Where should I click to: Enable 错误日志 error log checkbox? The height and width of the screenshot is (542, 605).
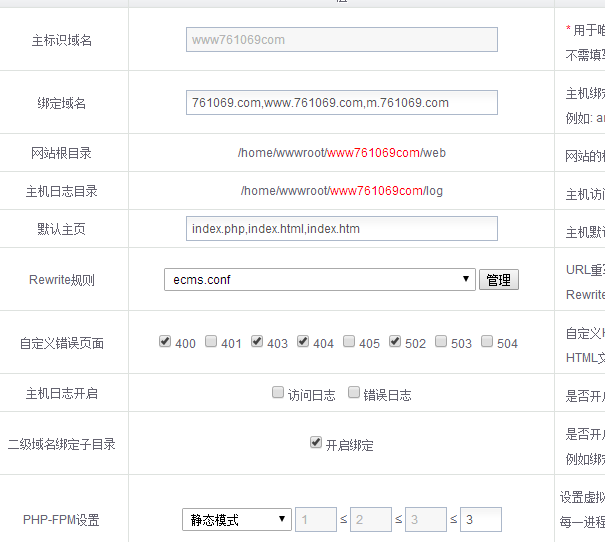[x=354, y=393]
